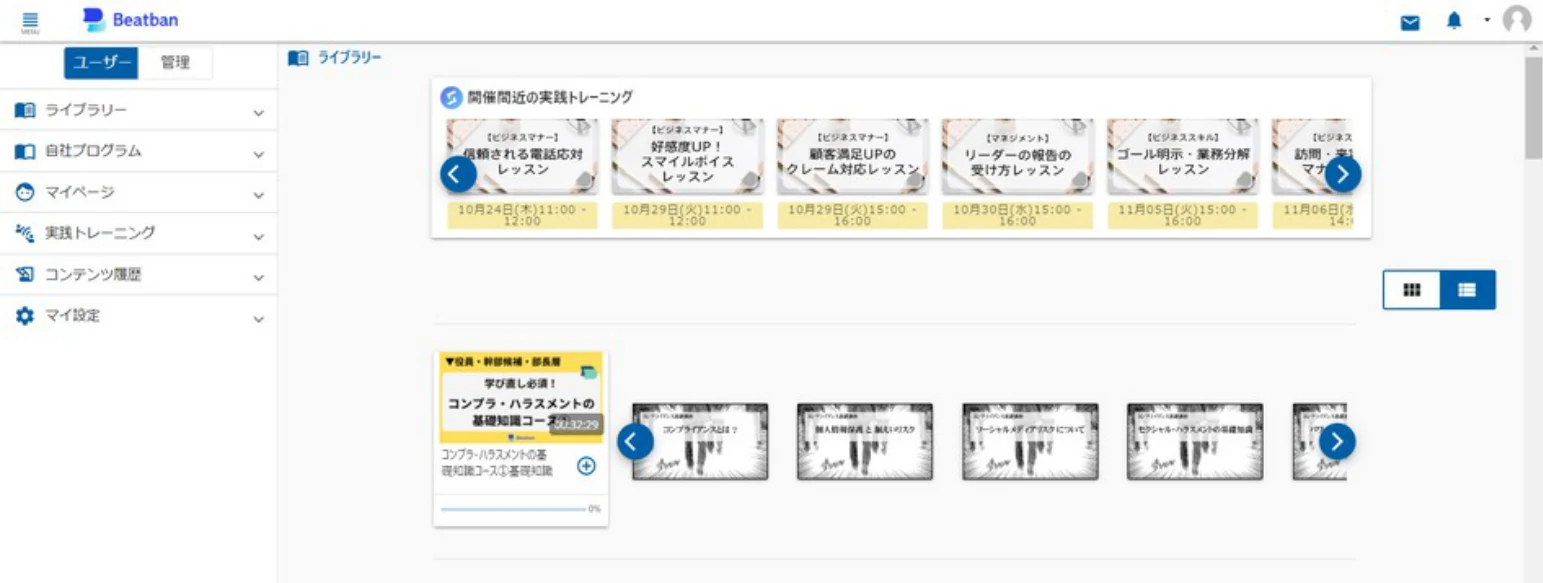Open the セクシャル・ハラスメントの基礎知識 video thumbnail

[x=1195, y=441]
